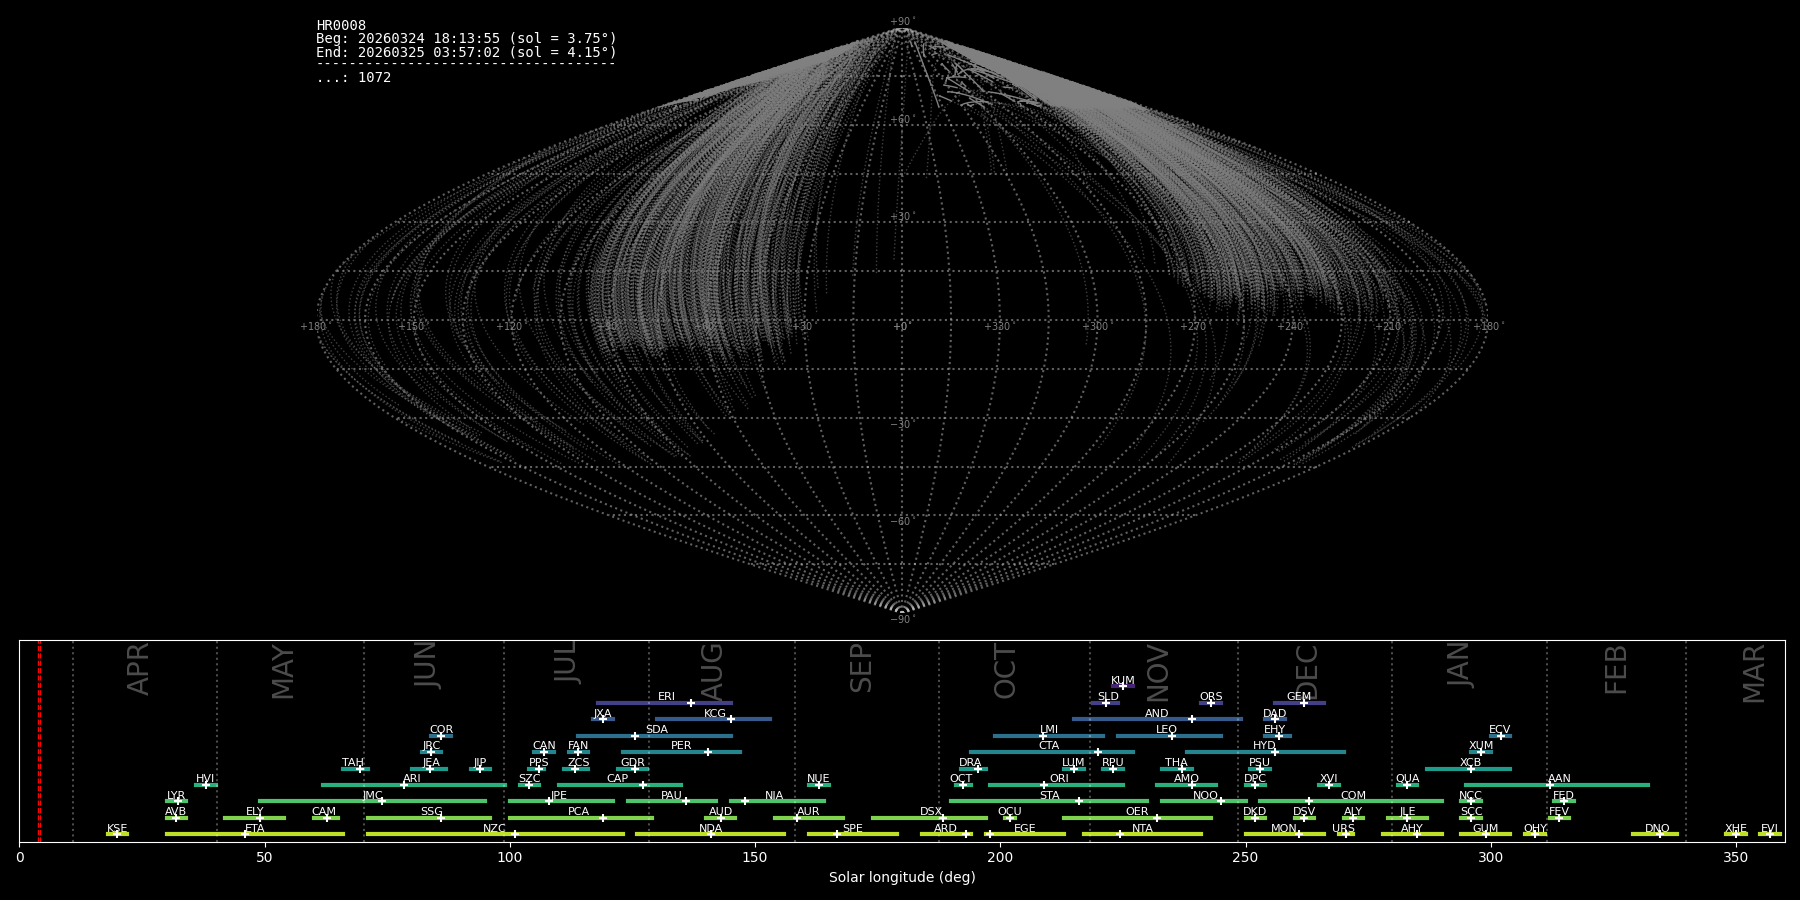
Task: Click the '...: 1072' count text
Action: coord(354,78)
